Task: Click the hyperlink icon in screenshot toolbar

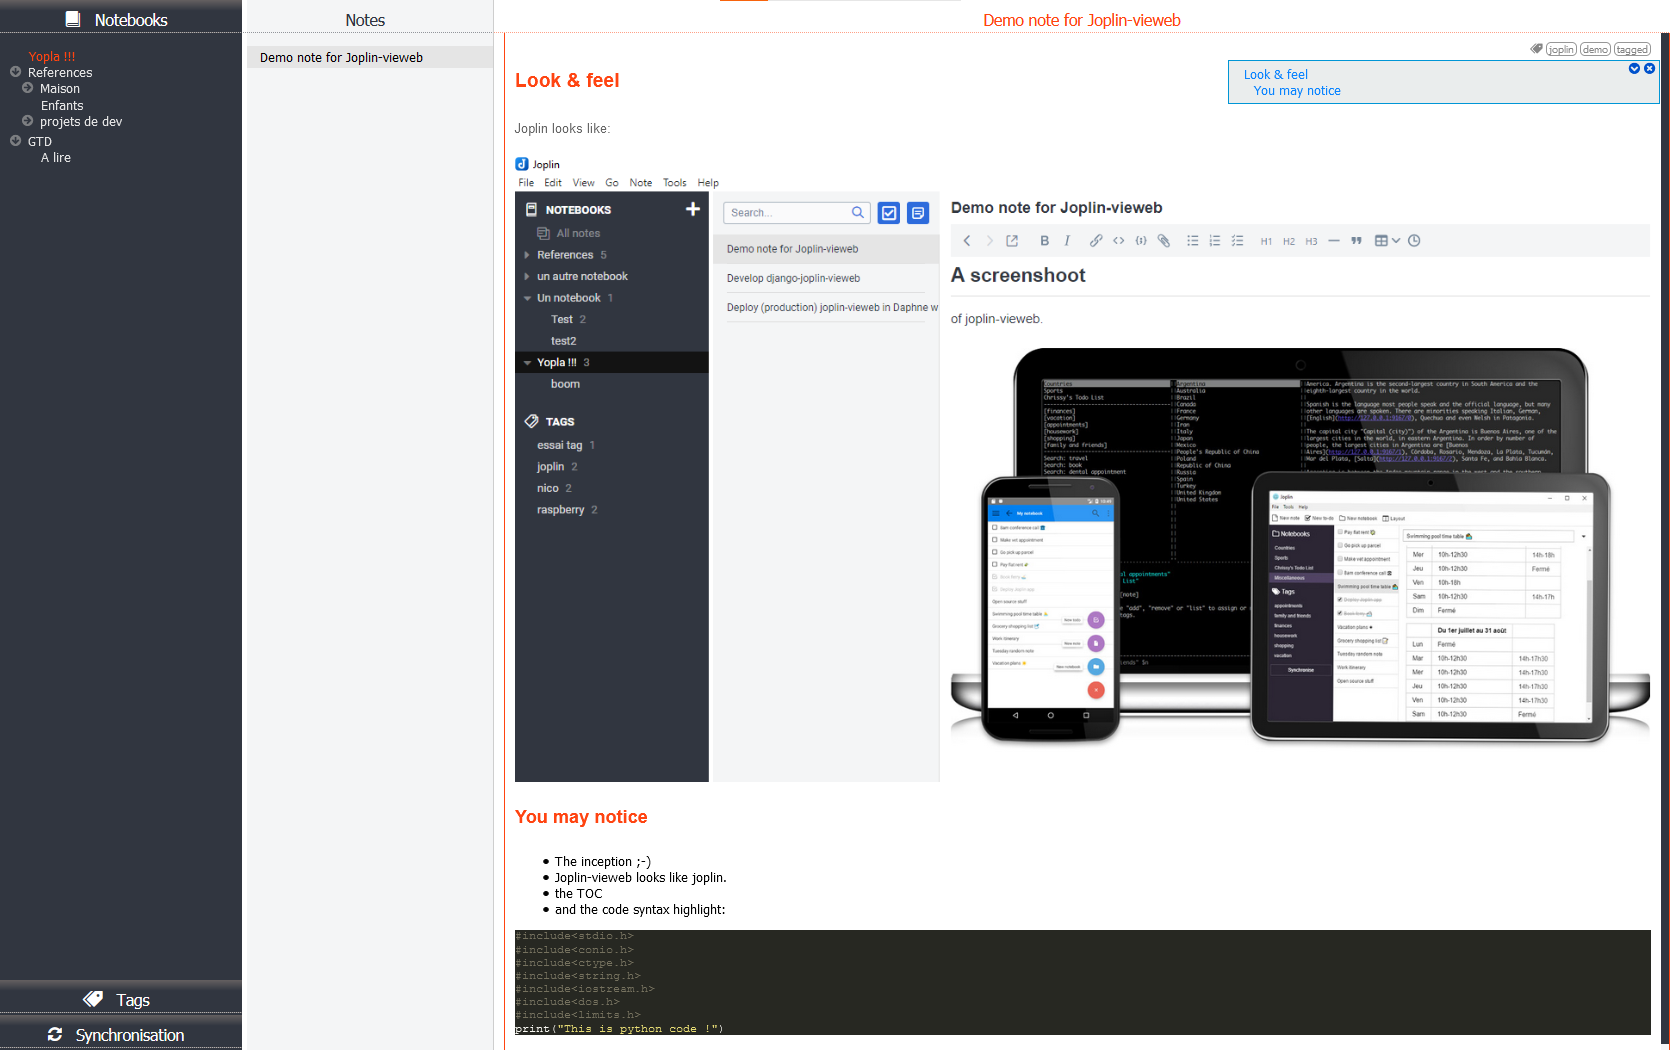Action: coord(1095,240)
